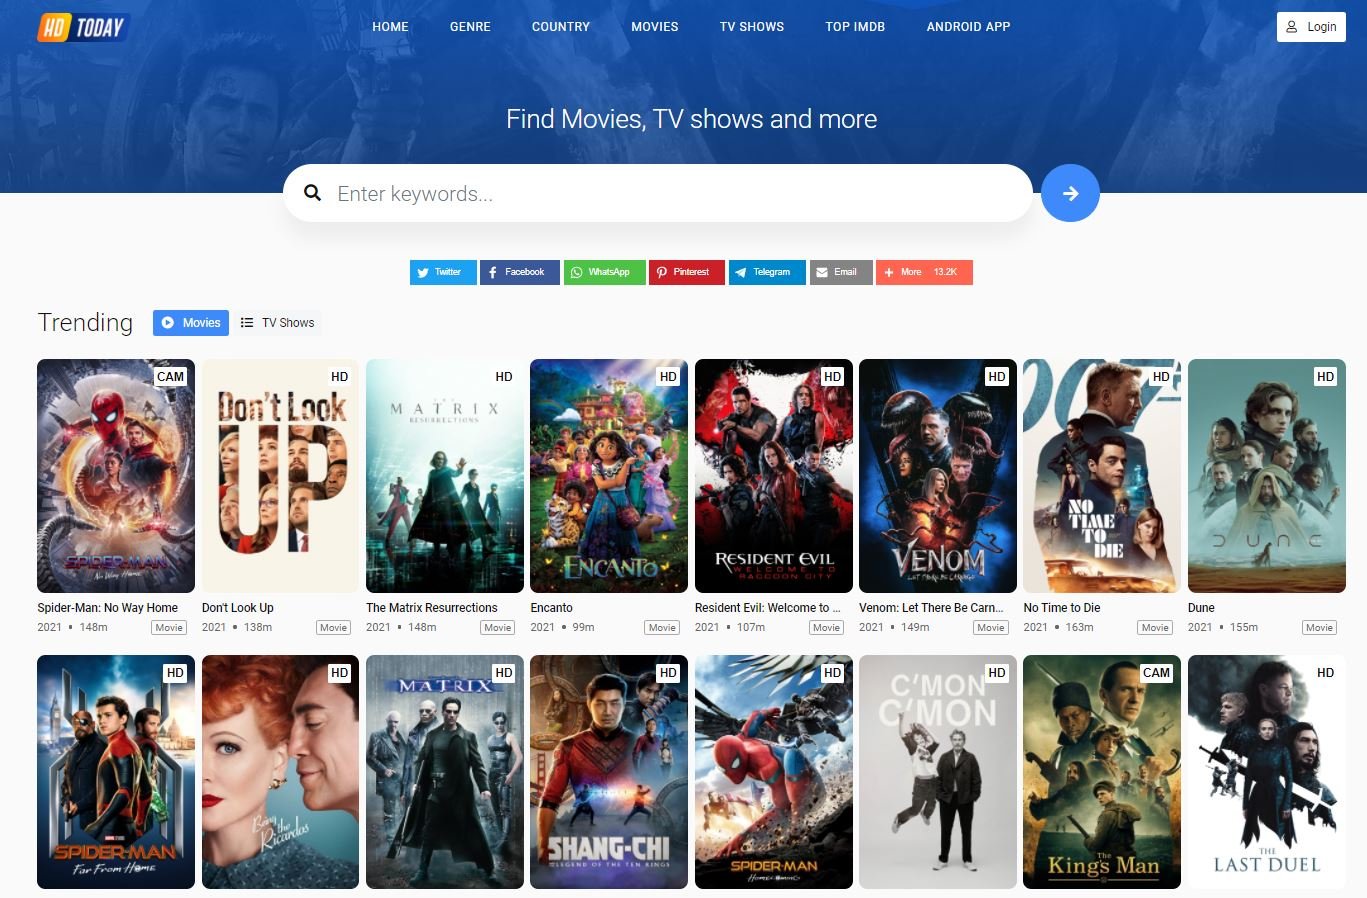This screenshot has width=1367, height=898.
Task: Click the title link Spider-Man: No Way Home
Action: tap(108, 608)
